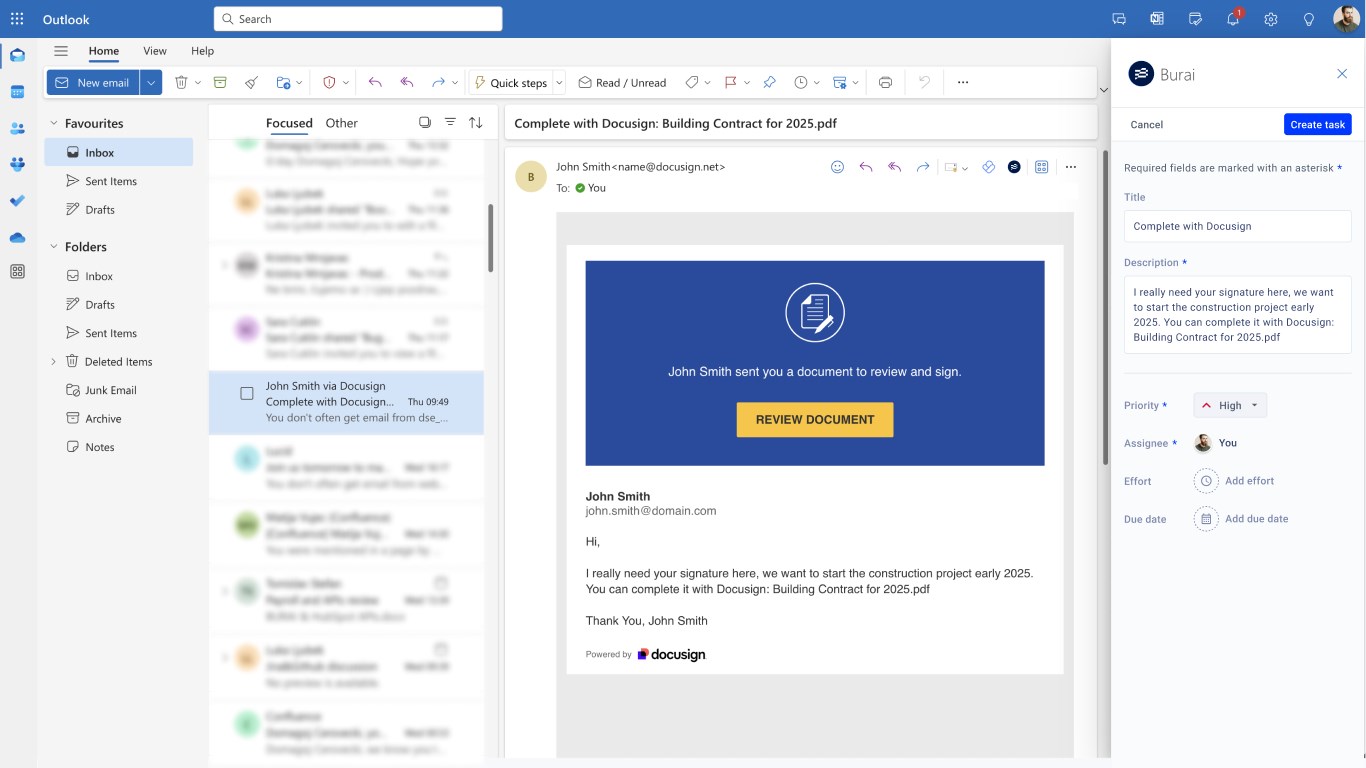Collapse the Favourites folder group
This screenshot has width=1366, height=768.
tap(54, 123)
